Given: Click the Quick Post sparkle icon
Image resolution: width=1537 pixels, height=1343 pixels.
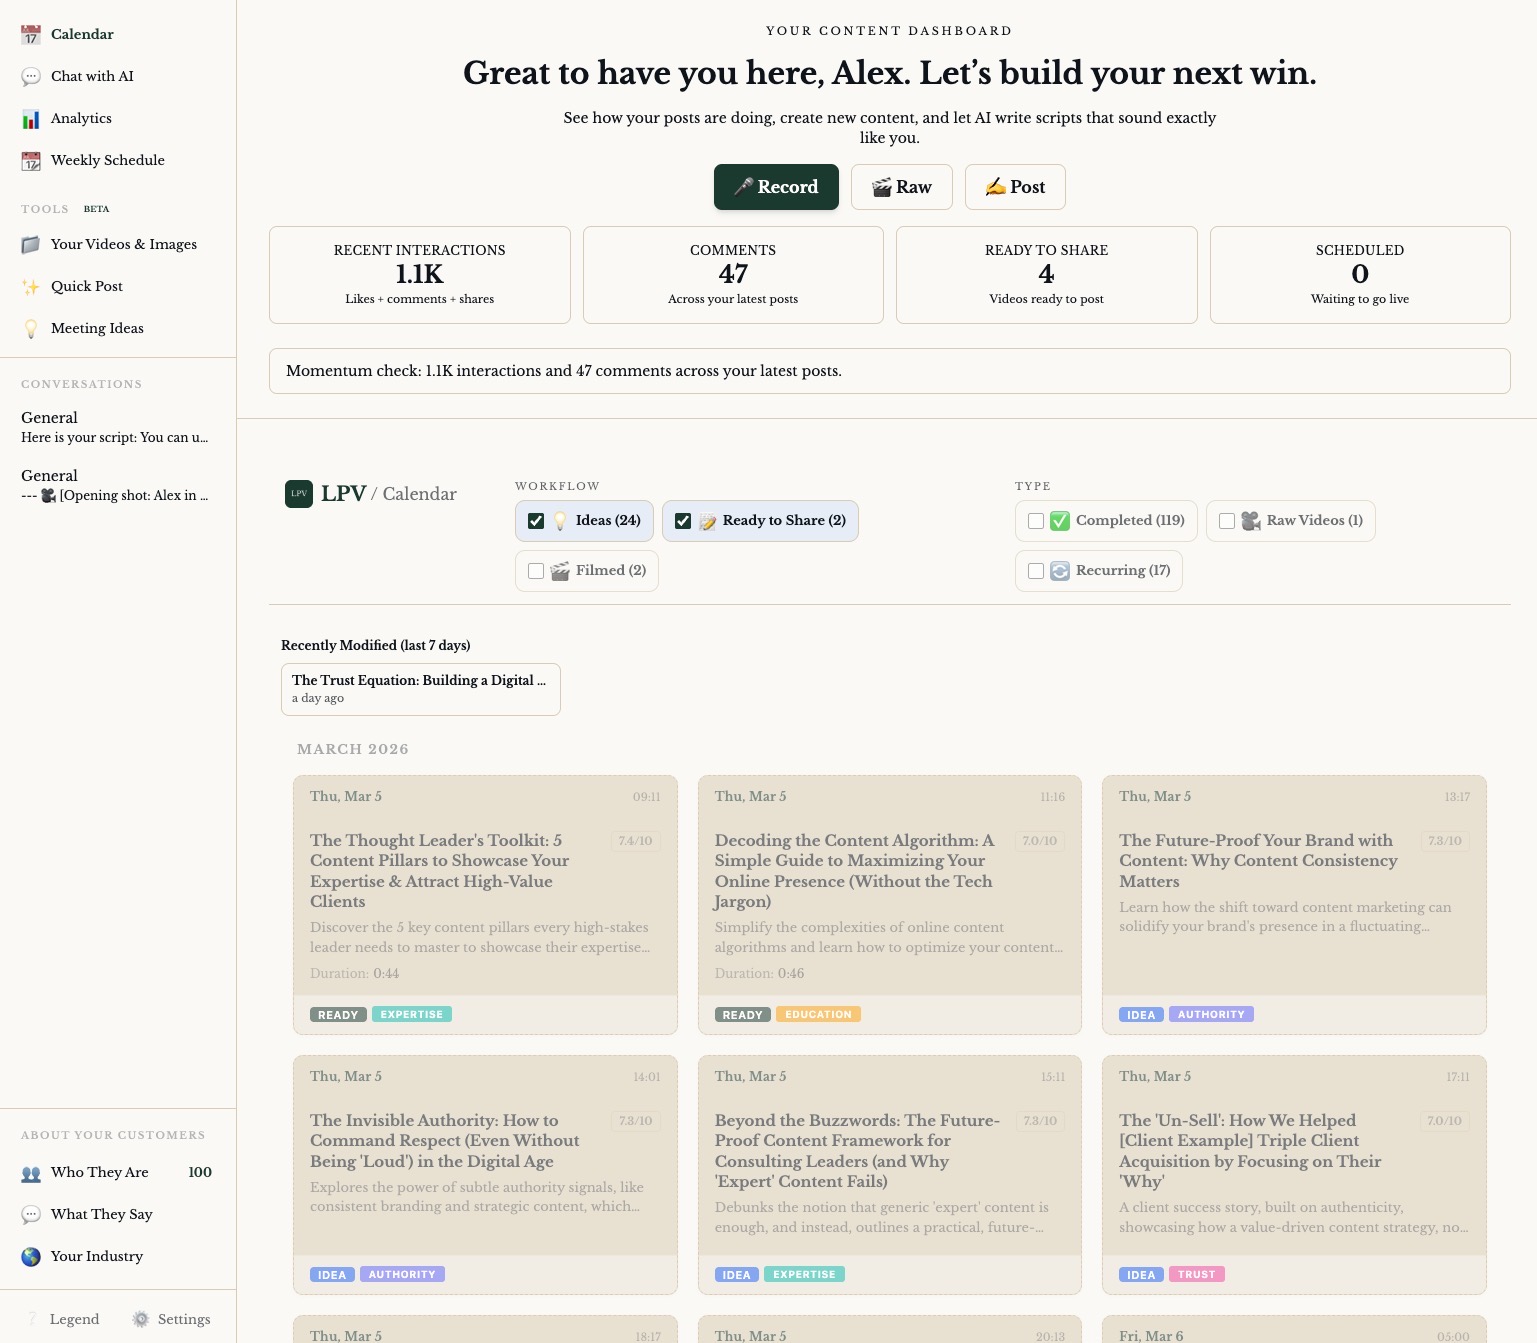Looking at the screenshot, I should pyautogui.click(x=31, y=287).
